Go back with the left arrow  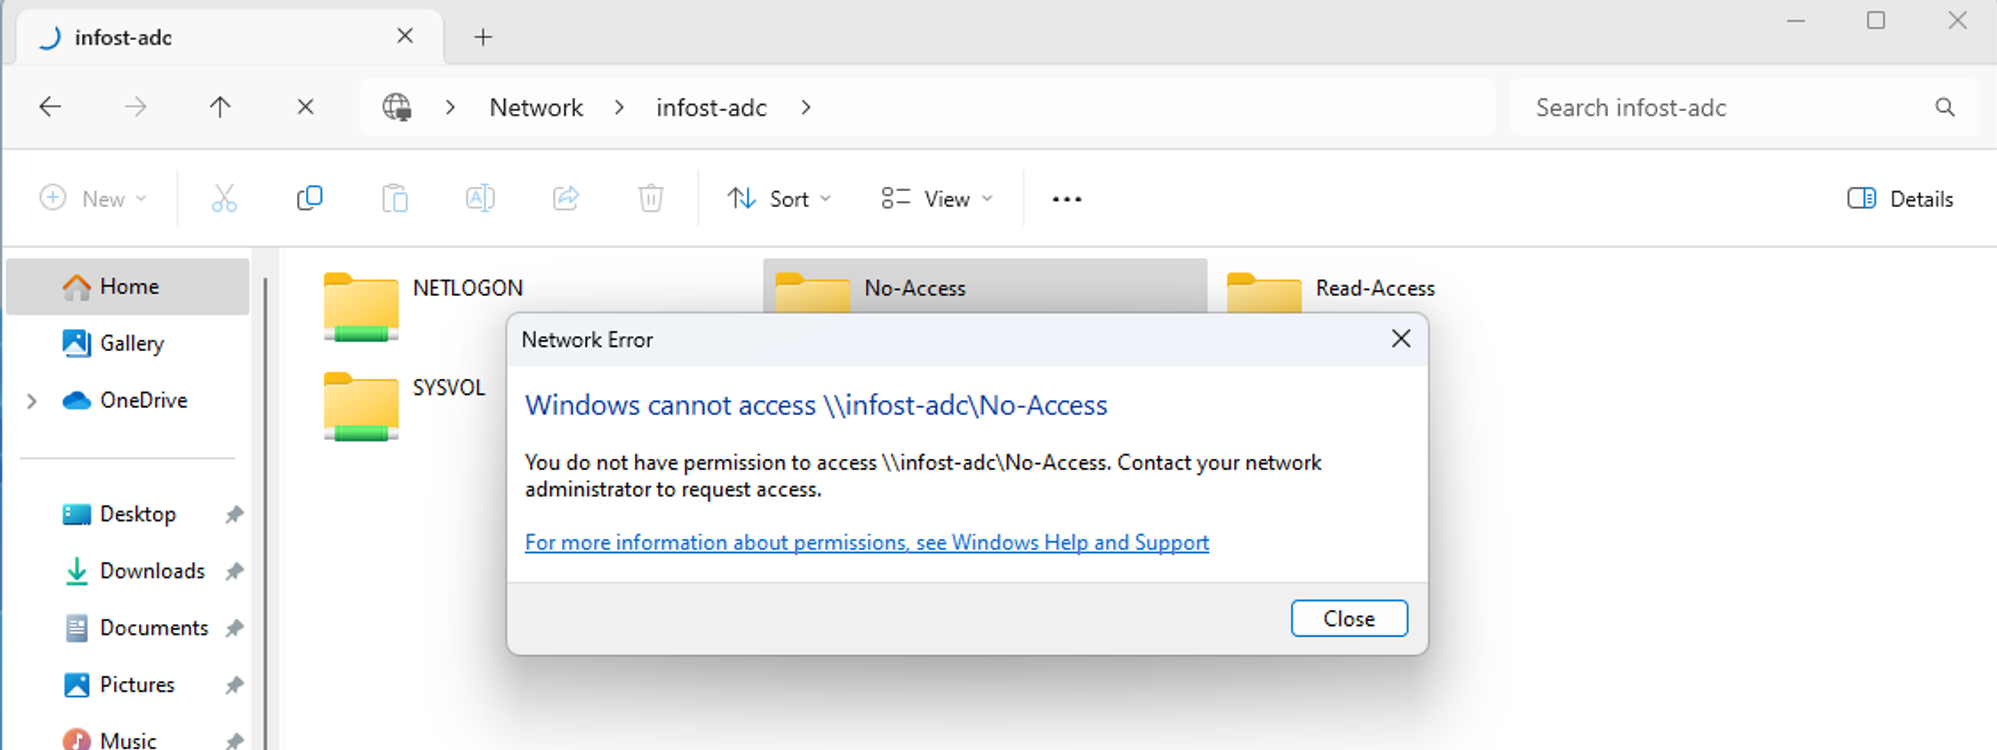click(x=50, y=107)
